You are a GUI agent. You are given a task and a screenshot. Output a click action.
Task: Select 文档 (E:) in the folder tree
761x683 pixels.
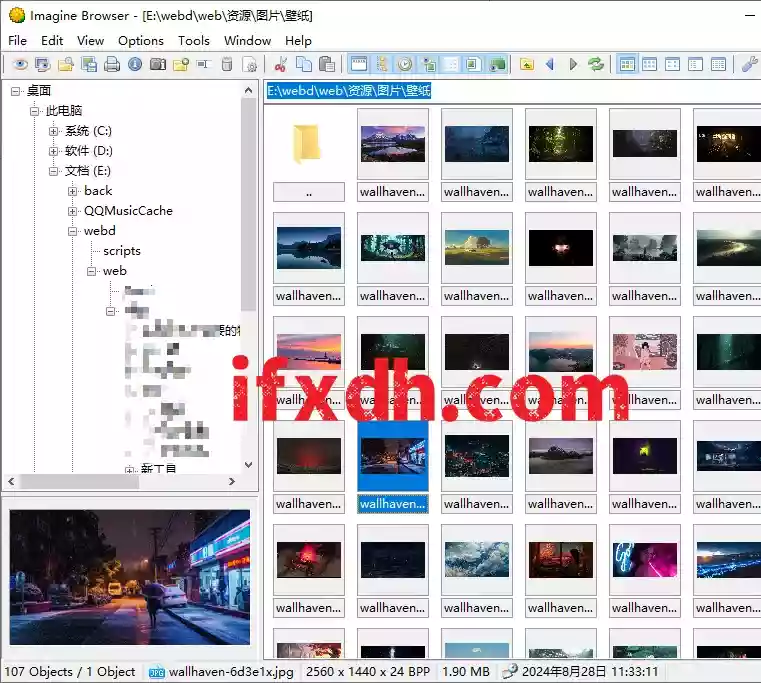coord(87,171)
